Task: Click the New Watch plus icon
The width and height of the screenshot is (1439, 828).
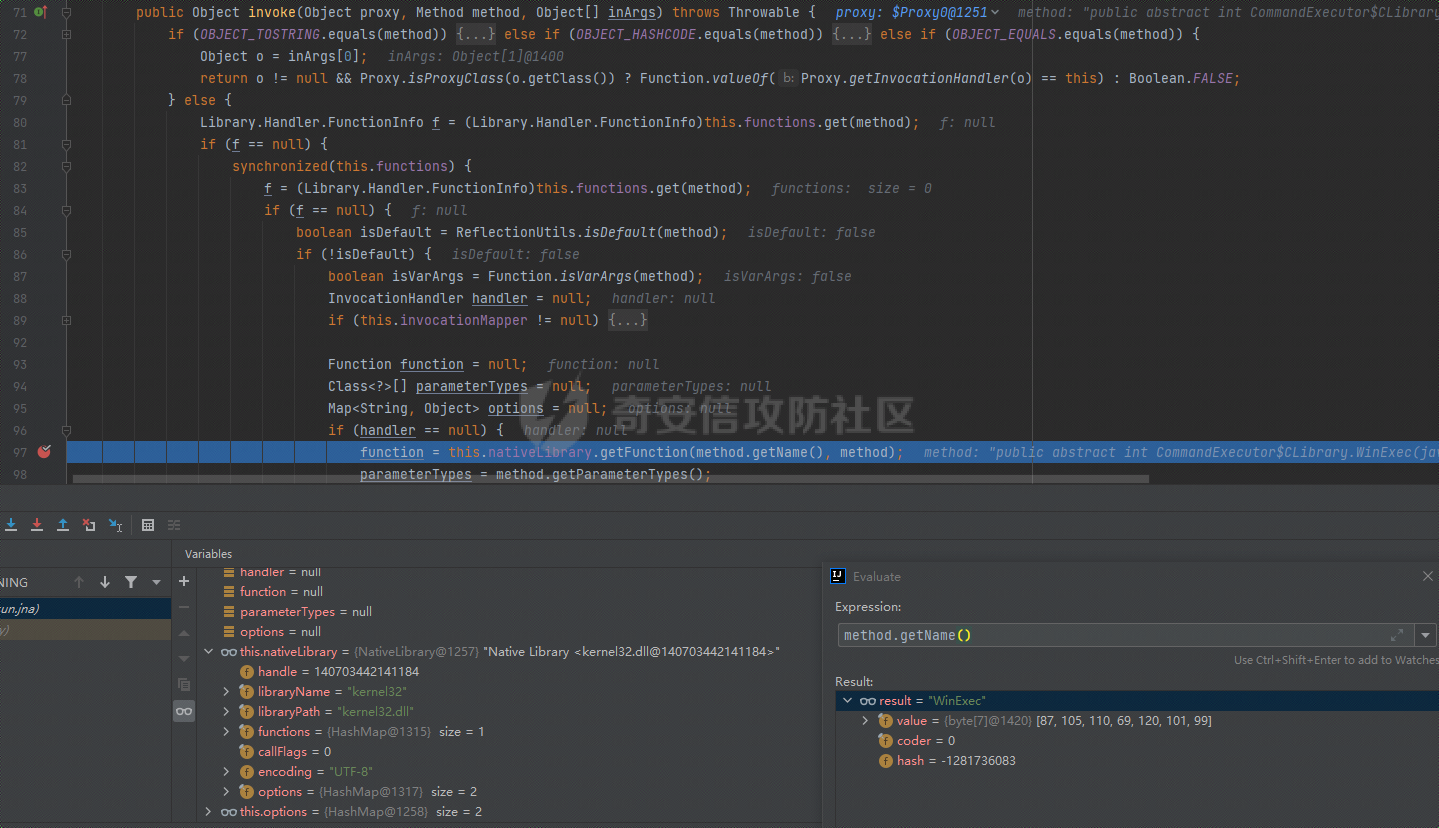Action: click(x=184, y=581)
